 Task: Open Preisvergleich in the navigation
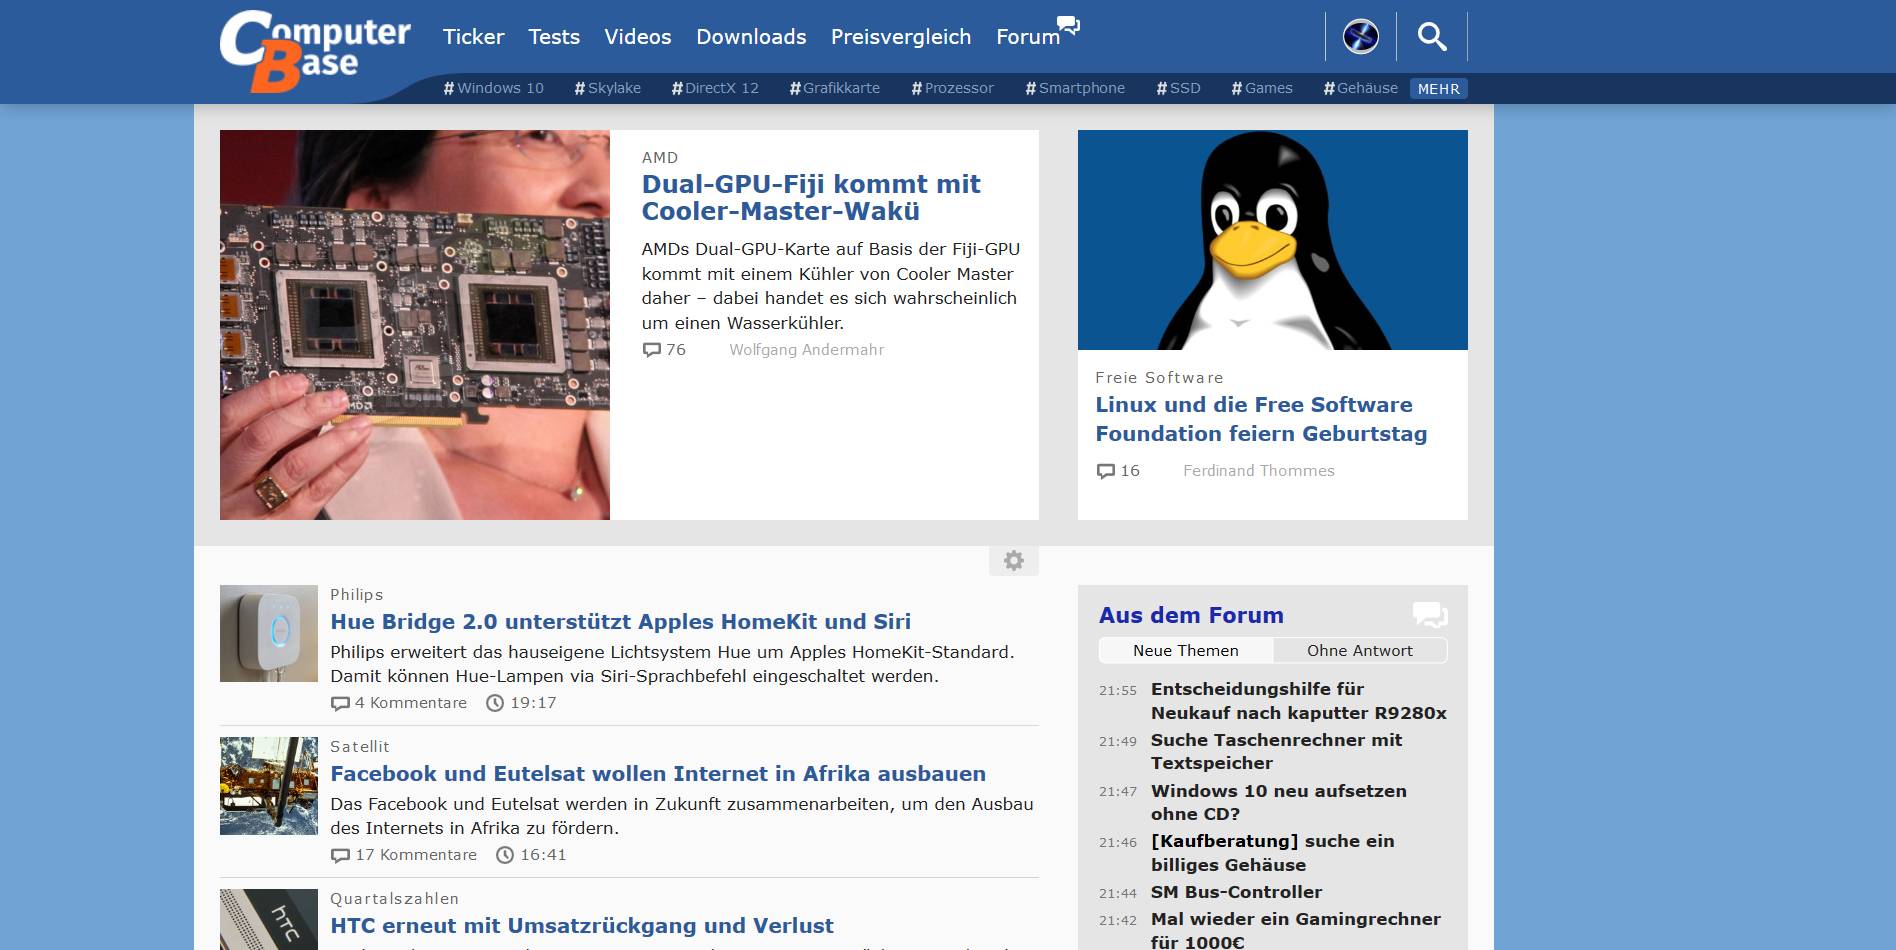point(901,37)
